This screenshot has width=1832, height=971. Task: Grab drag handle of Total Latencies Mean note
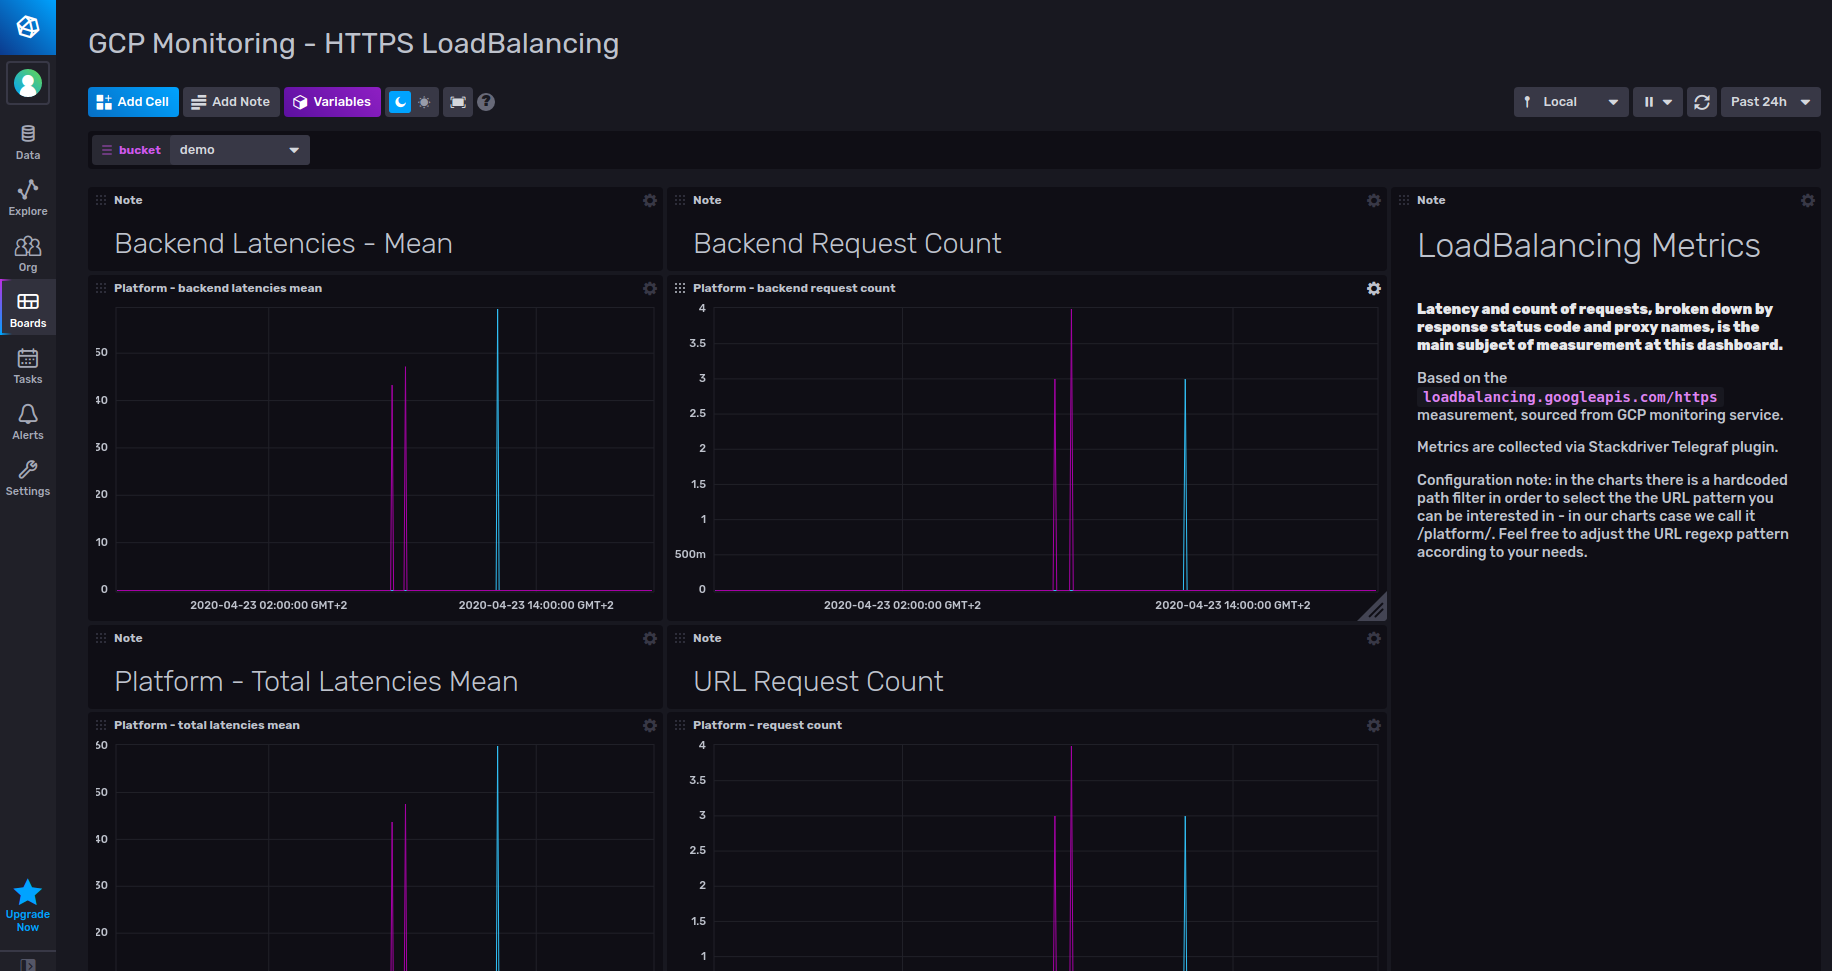coord(101,638)
